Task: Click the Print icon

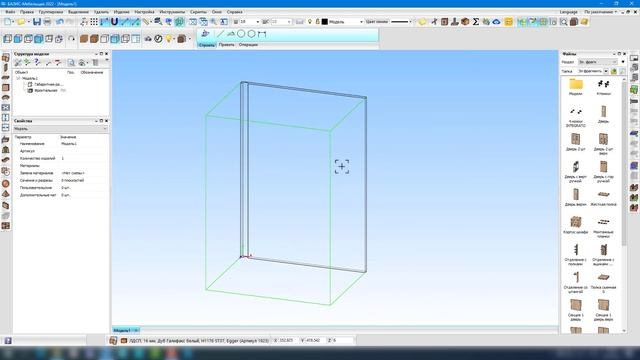Action: (47, 22)
